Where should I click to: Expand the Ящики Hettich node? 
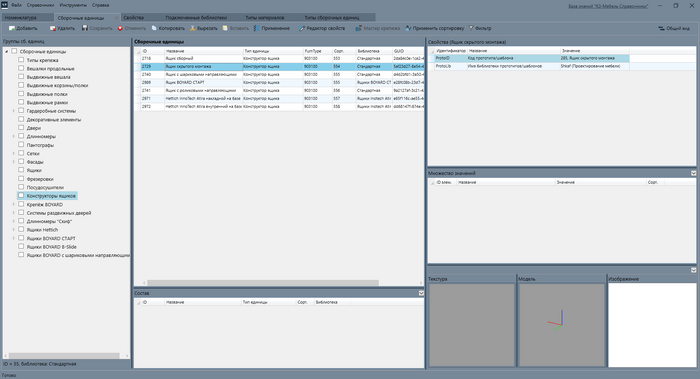pyautogui.click(x=13, y=229)
